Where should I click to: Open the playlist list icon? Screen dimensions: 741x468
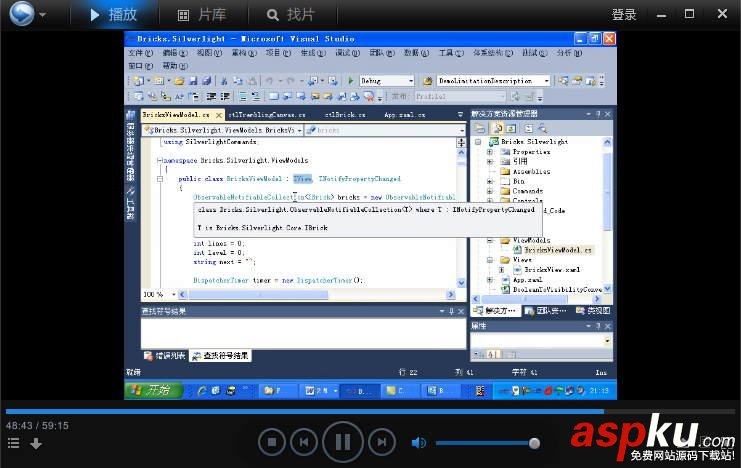[14, 443]
